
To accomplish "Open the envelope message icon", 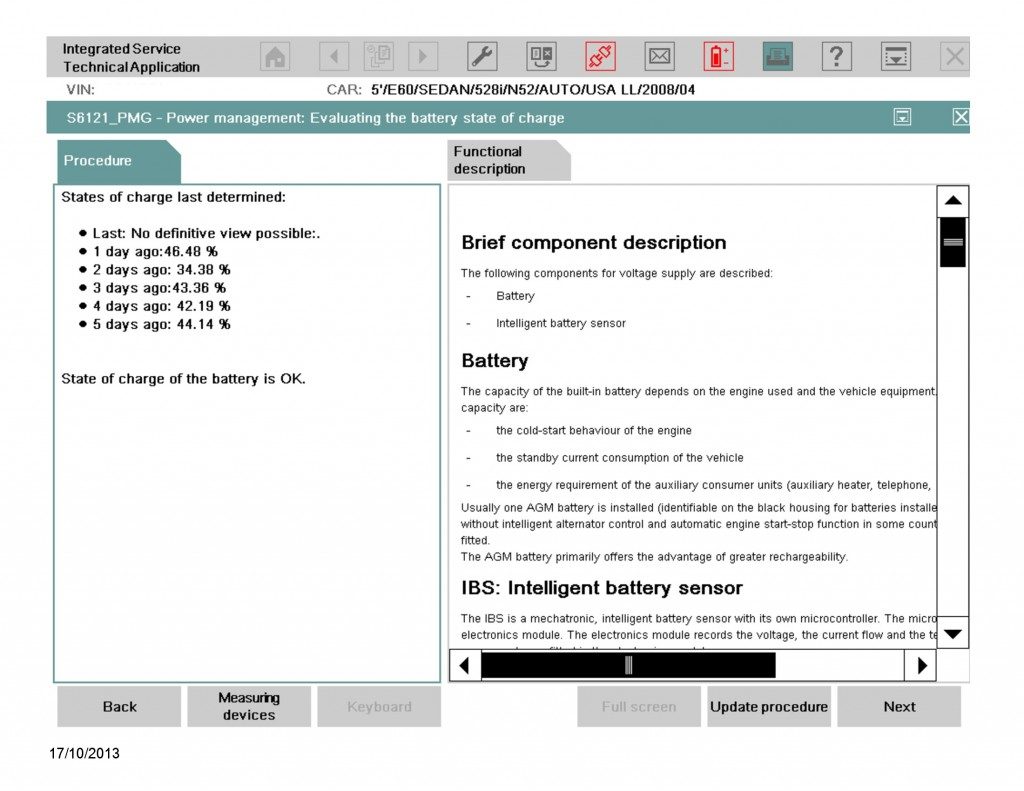I will (x=660, y=57).
